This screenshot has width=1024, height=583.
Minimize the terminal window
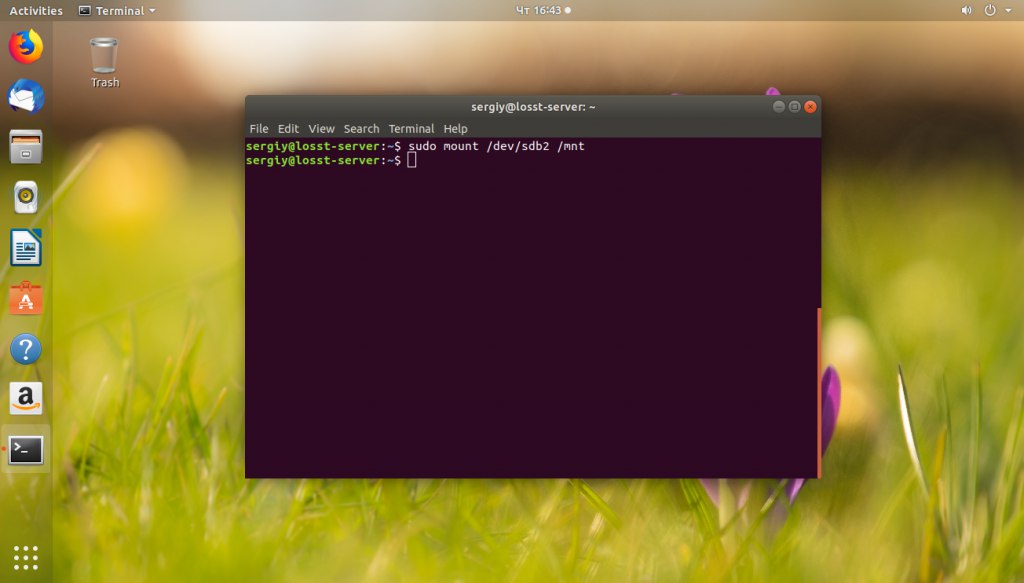tap(778, 106)
